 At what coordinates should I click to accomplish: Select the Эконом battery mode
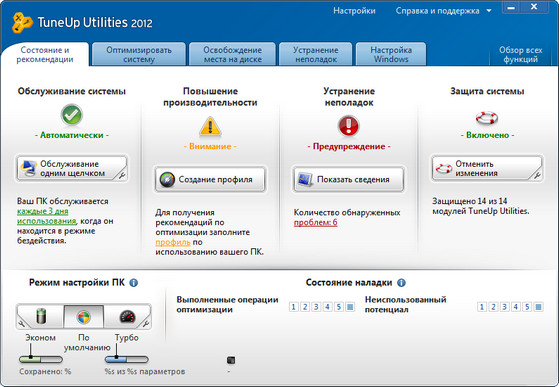click(41, 316)
